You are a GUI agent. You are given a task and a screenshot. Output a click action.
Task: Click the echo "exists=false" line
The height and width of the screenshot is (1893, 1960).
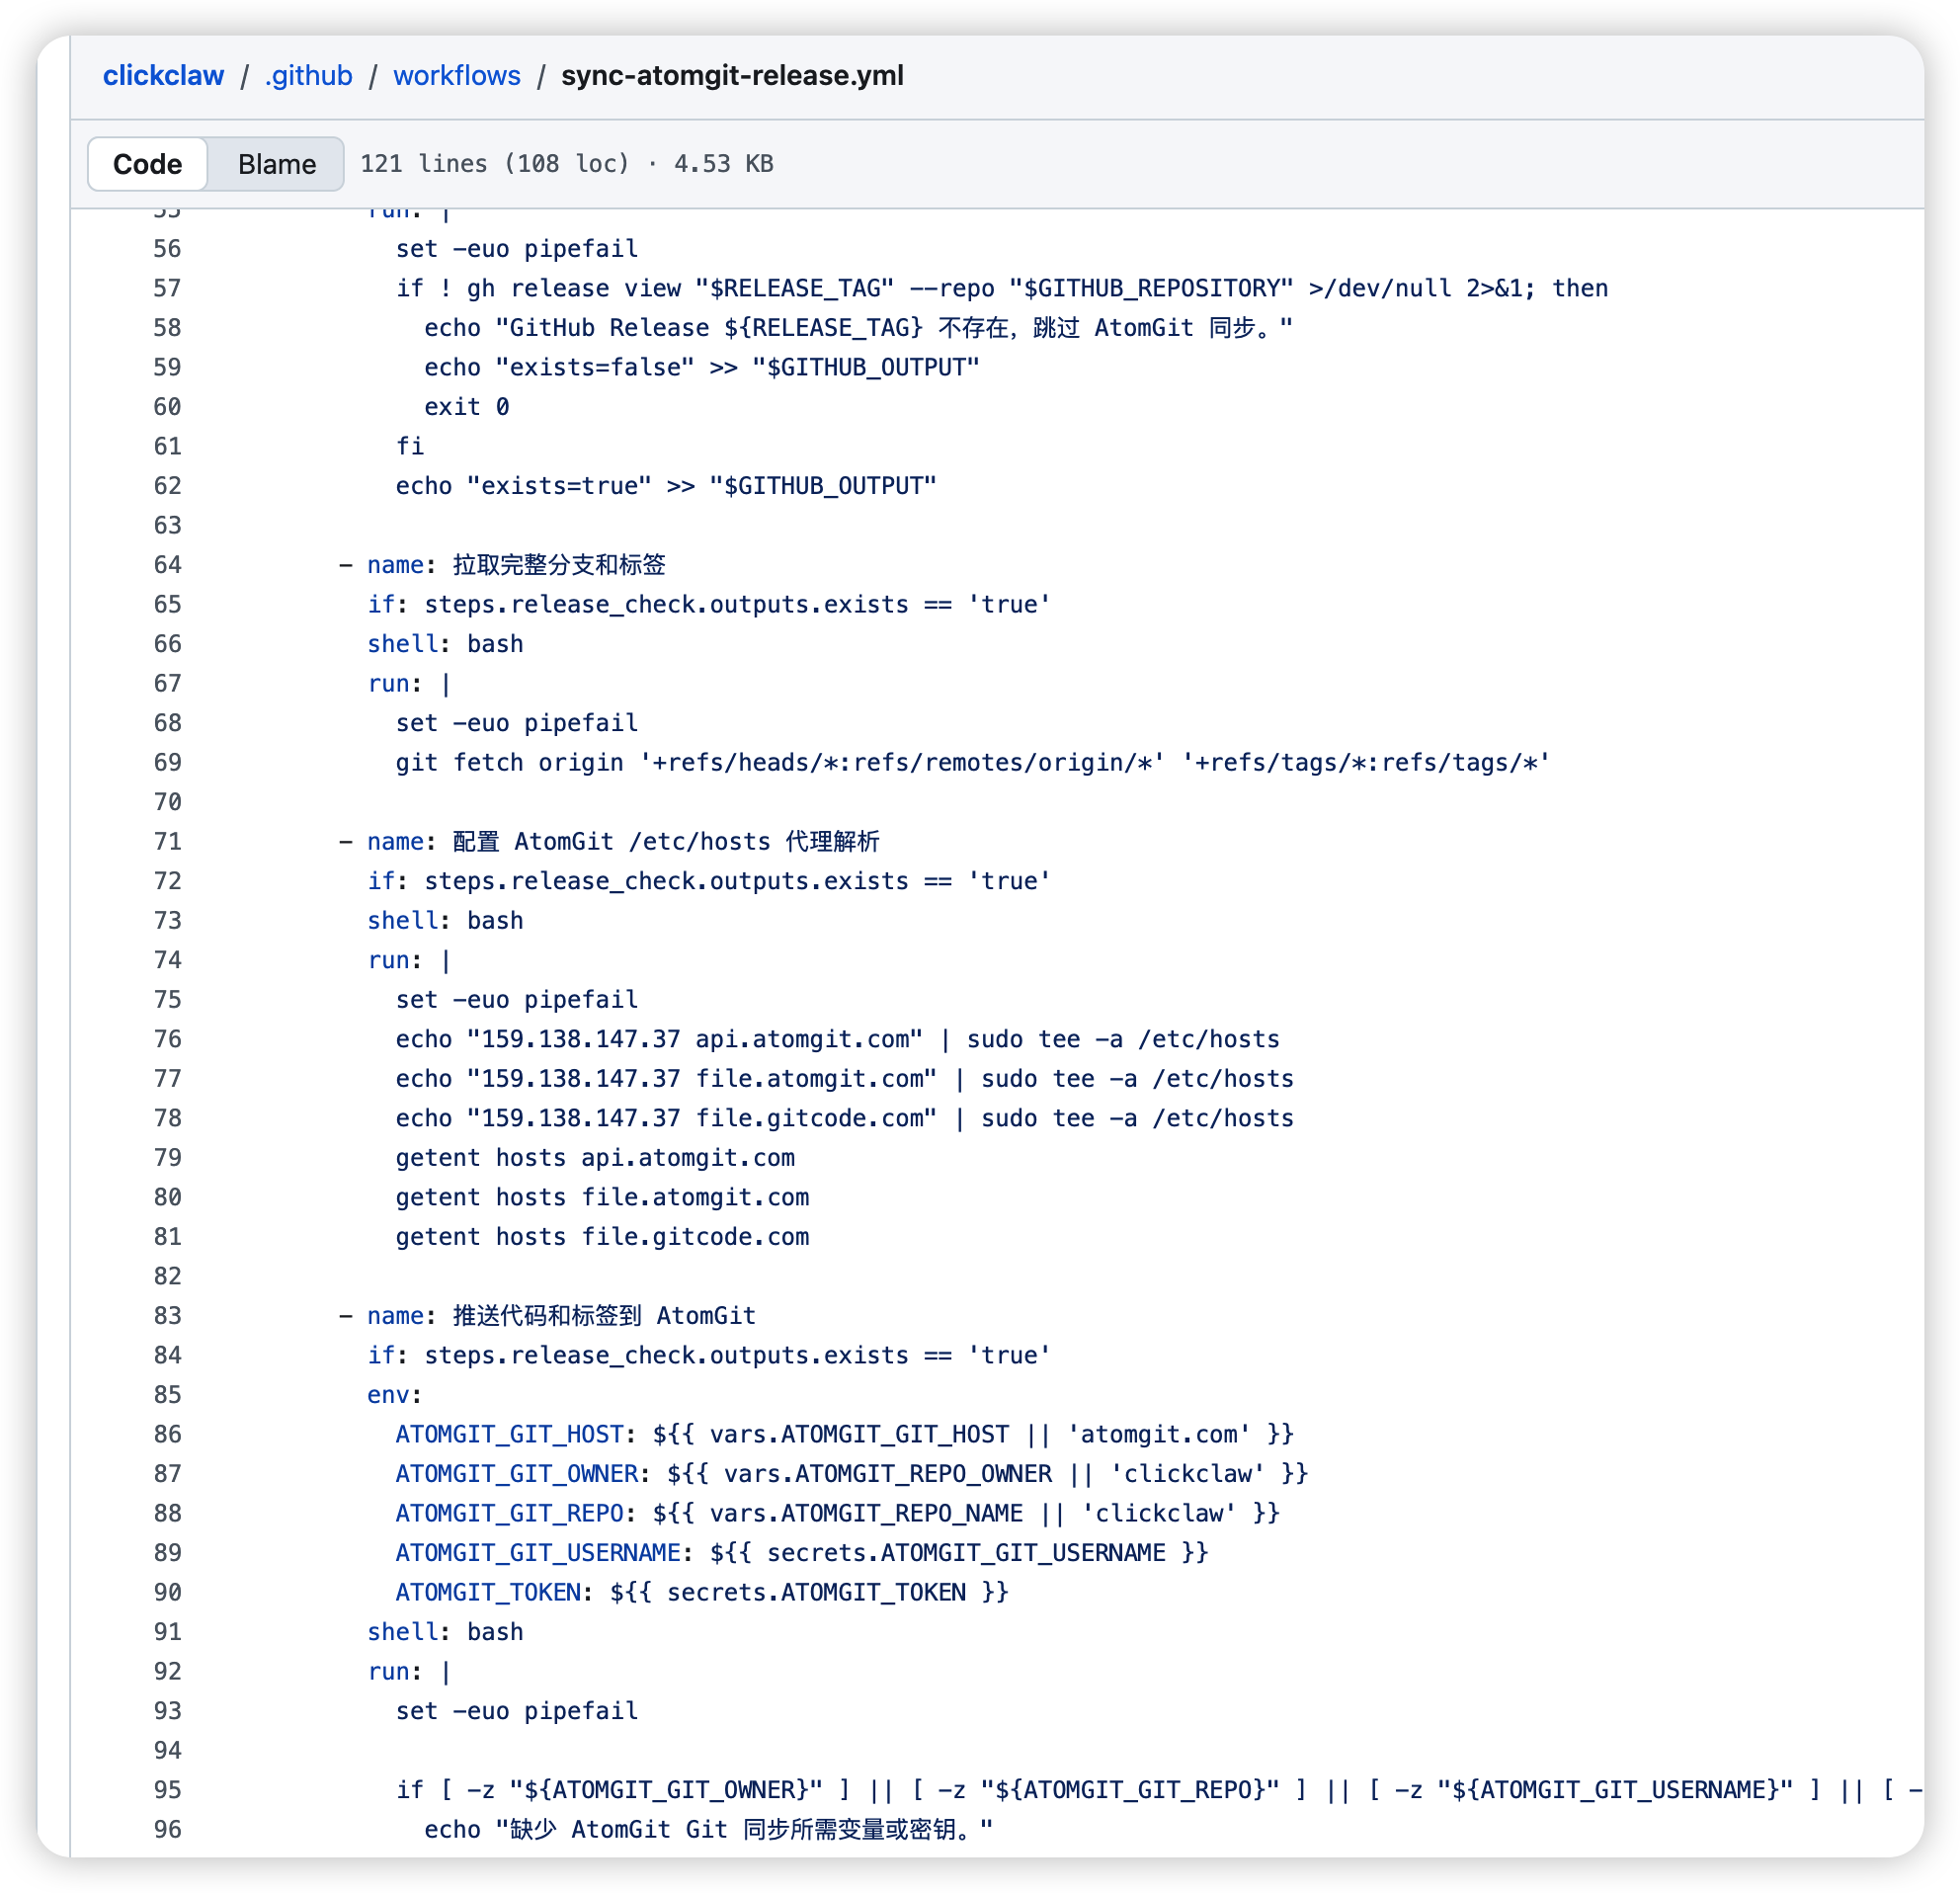coord(701,368)
